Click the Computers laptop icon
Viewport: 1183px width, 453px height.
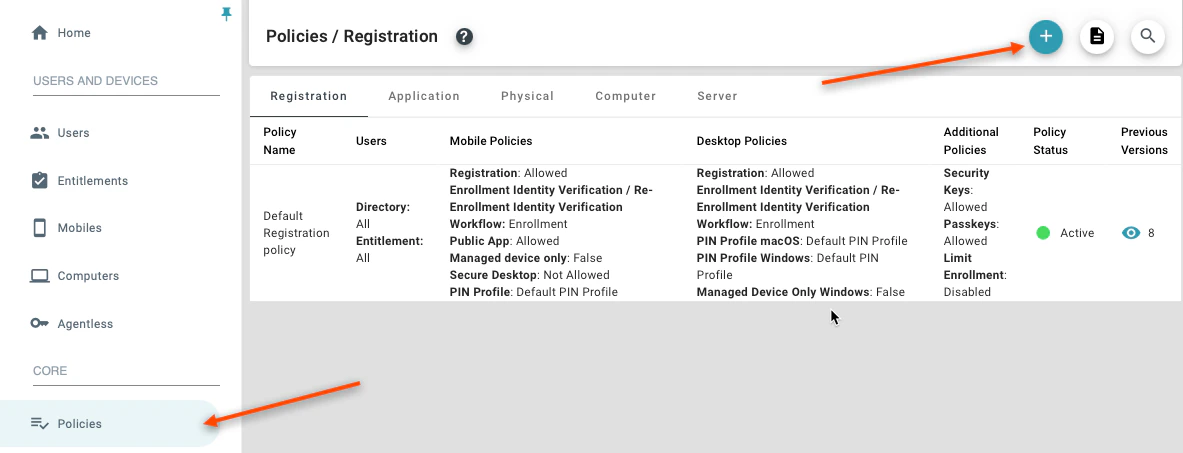pyautogui.click(x=40, y=276)
